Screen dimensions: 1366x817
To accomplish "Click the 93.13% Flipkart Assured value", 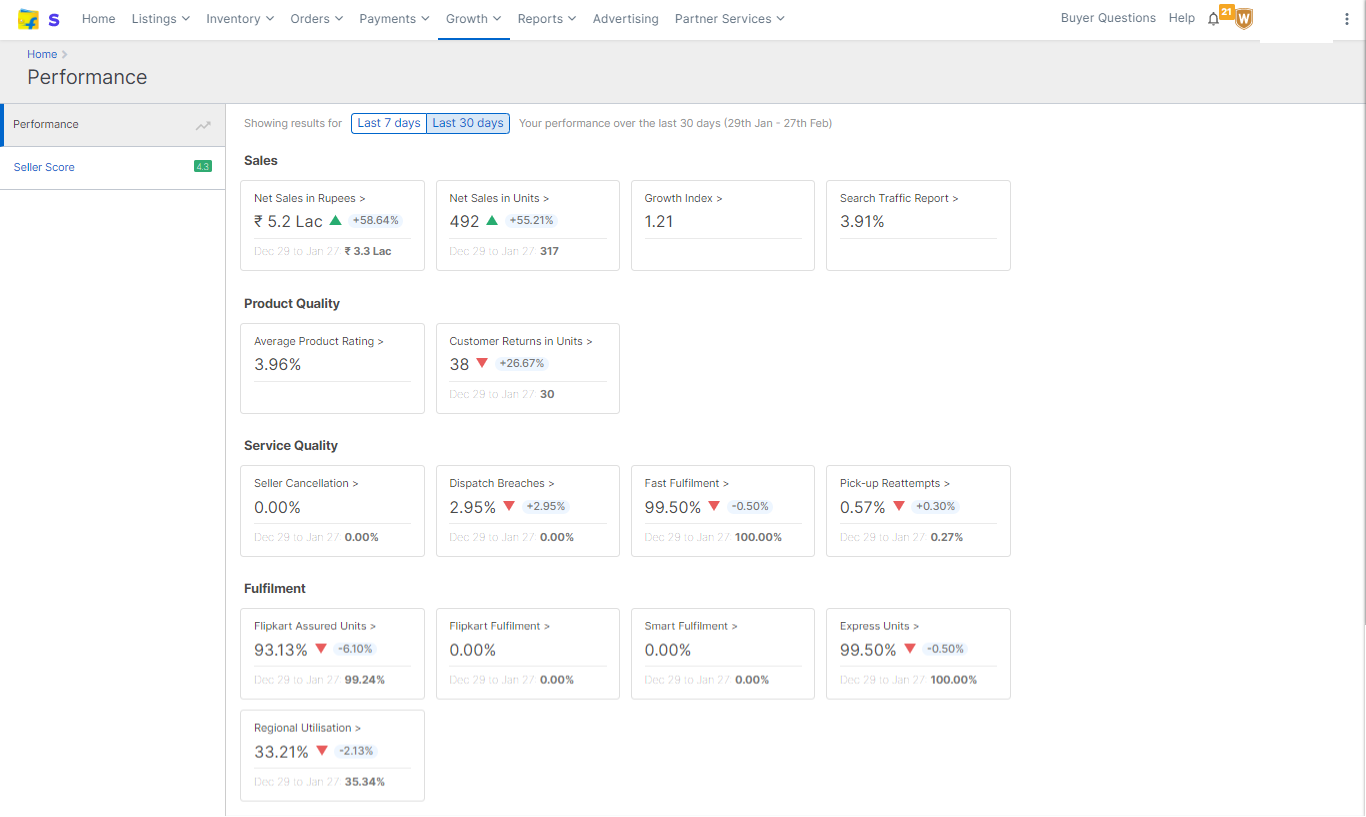I will point(281,650).
